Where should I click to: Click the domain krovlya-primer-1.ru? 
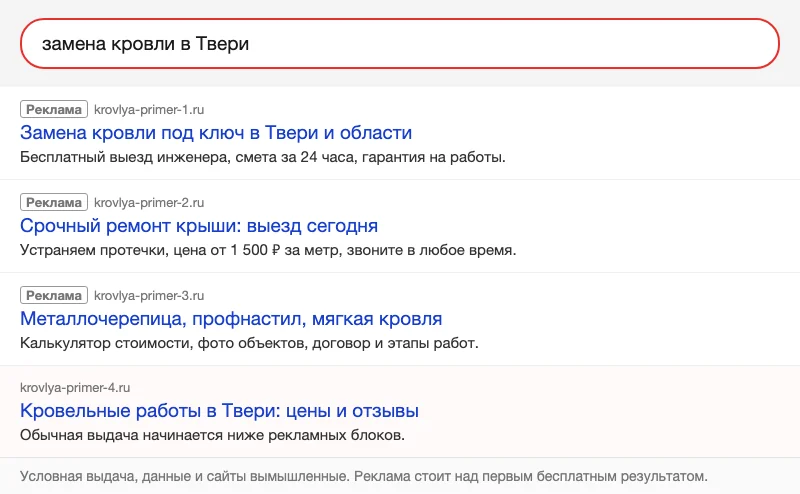(x=149, y=110)
